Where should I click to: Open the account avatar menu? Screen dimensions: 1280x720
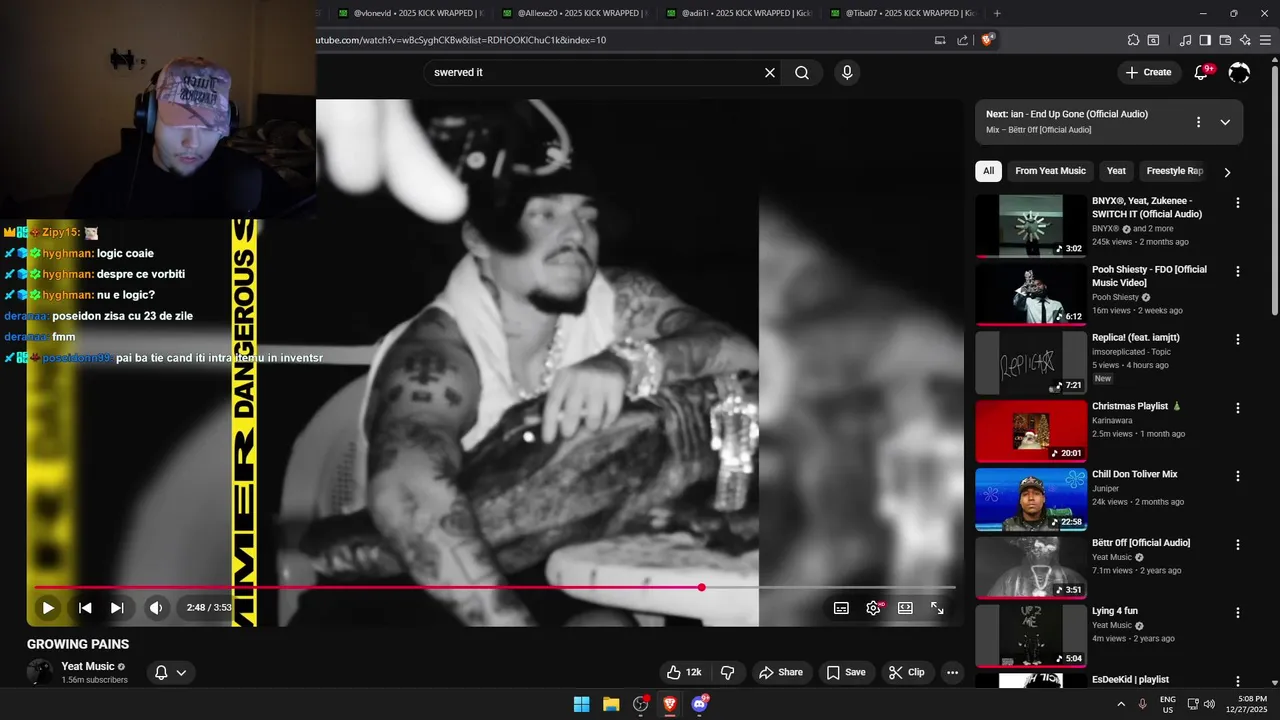pos(1239,73)
